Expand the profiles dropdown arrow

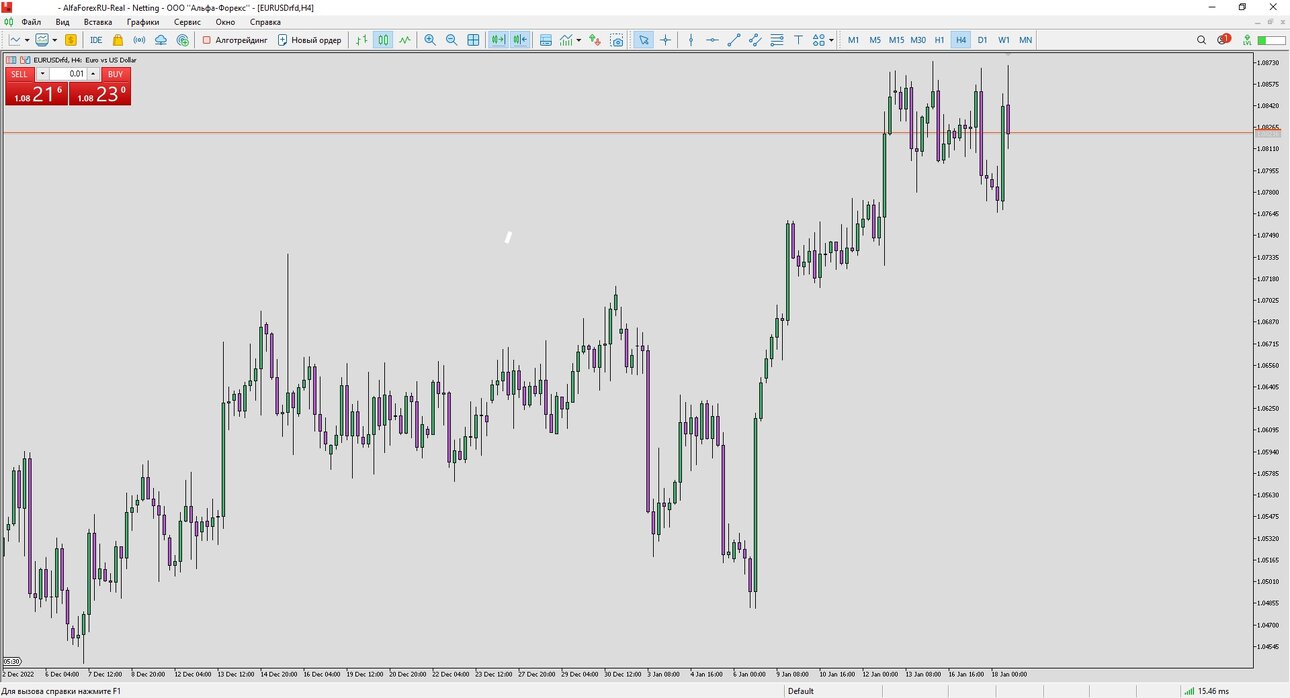pos(55,40)
